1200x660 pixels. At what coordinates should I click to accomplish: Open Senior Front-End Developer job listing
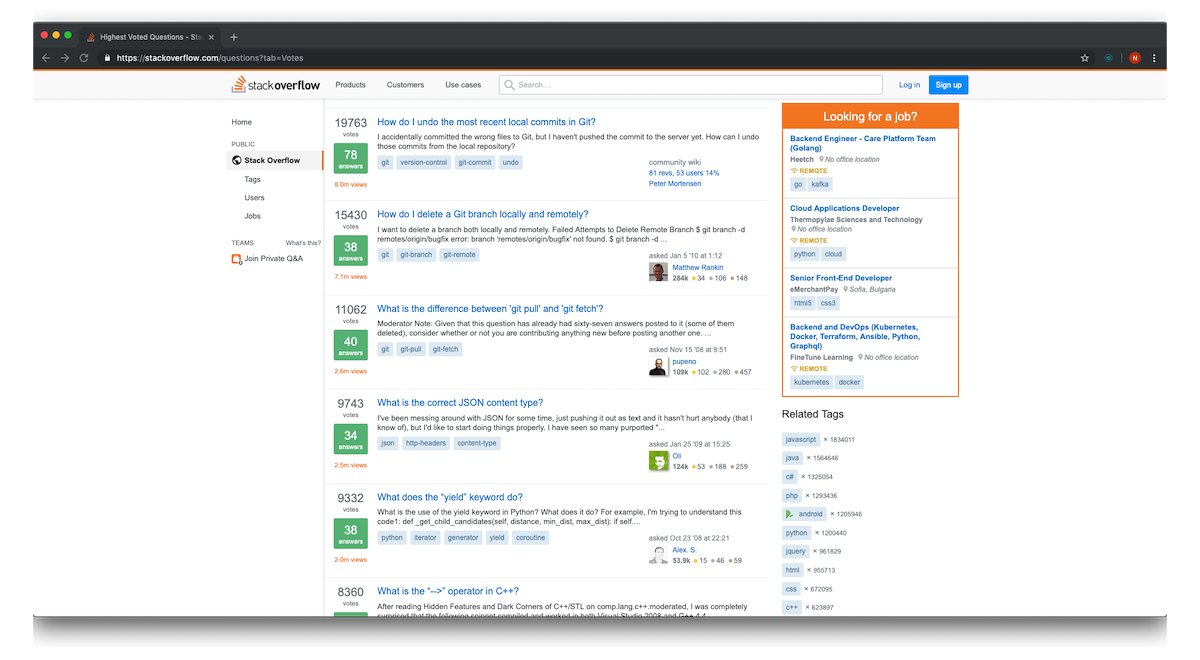click(x=840, y=278)
